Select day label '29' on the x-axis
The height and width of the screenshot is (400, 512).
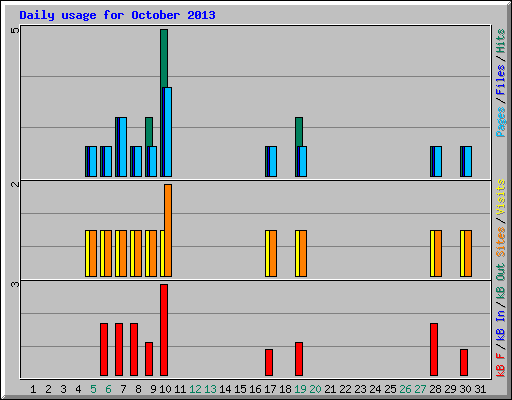(x=450, y=389)
